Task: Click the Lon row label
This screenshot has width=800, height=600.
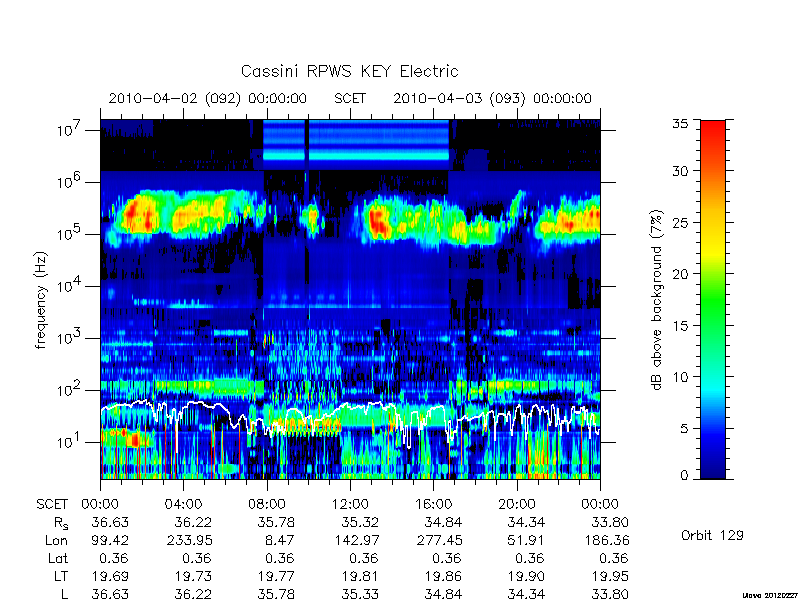Action: [x=56, y=540]
